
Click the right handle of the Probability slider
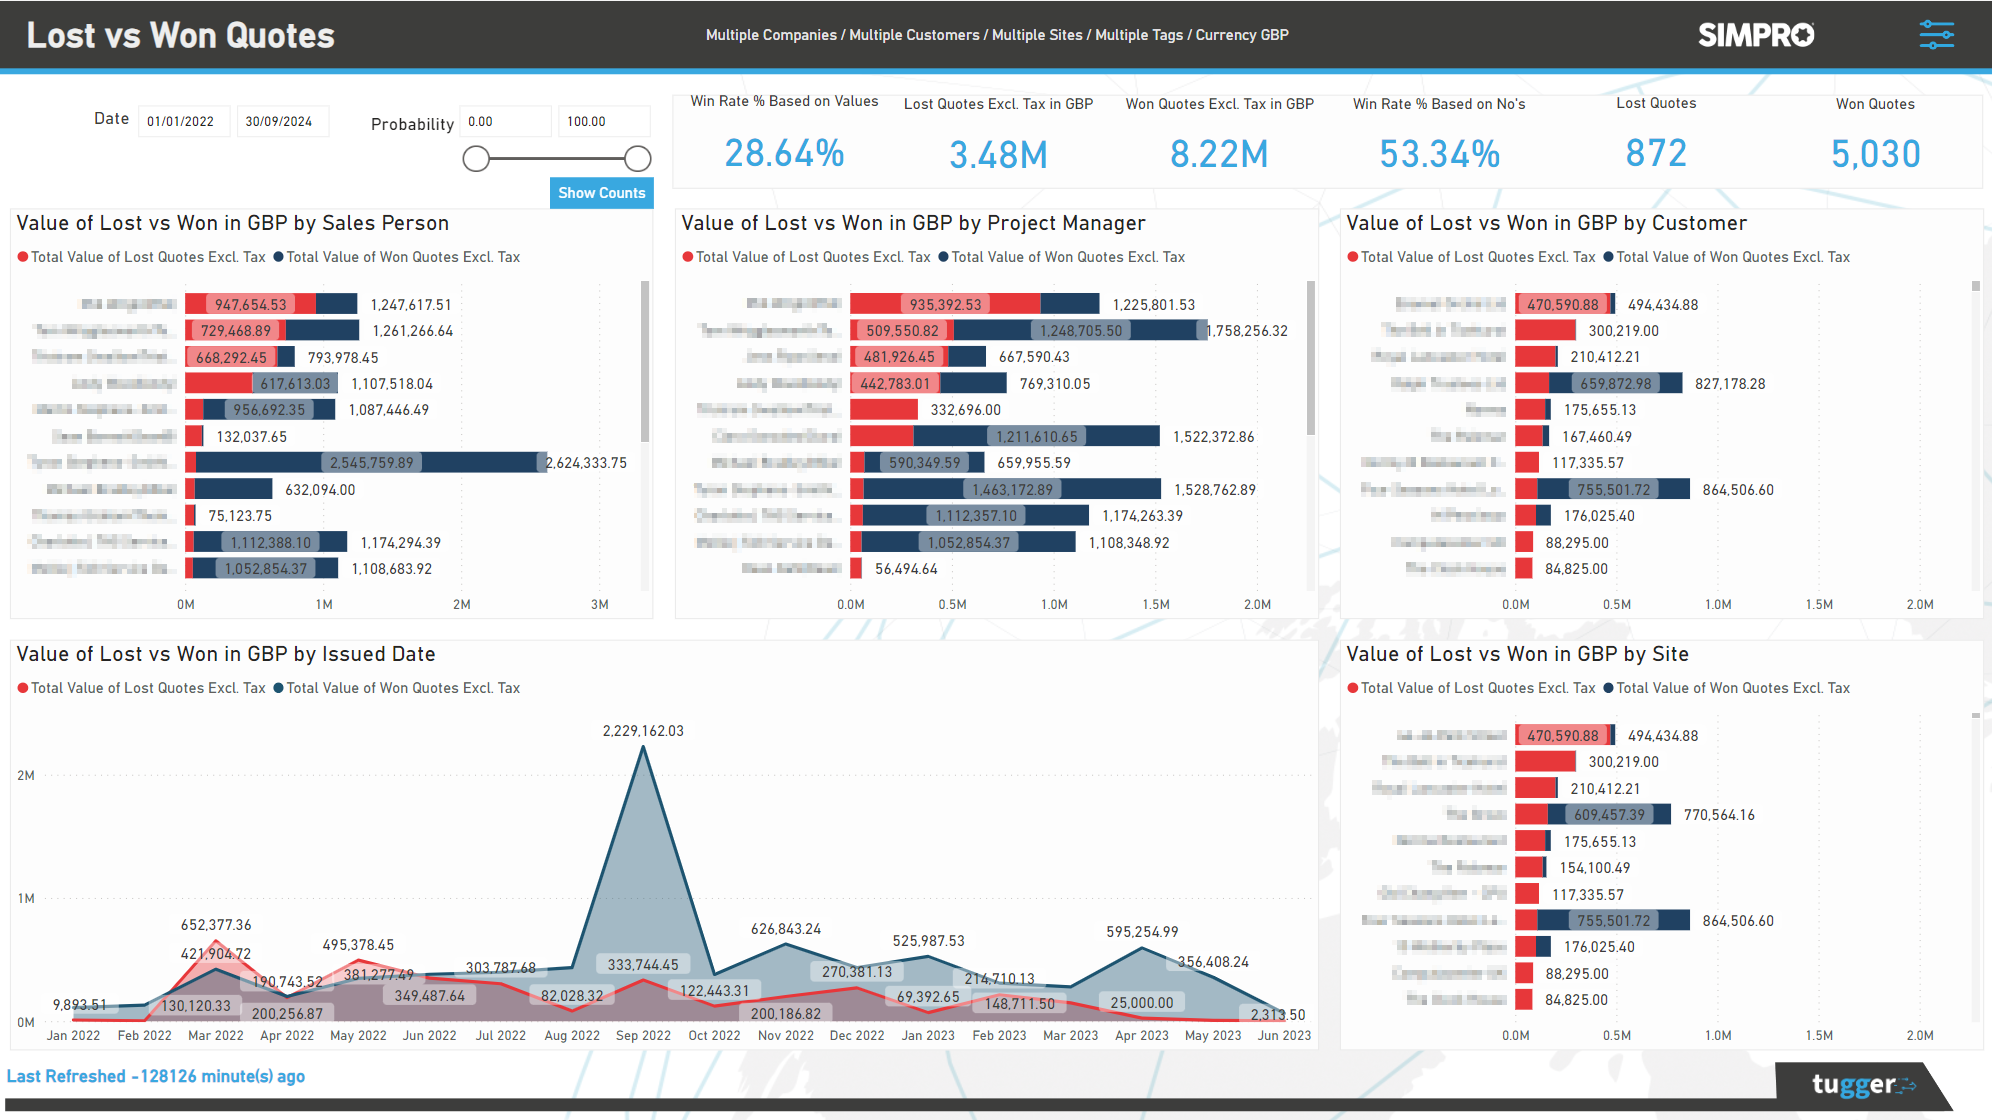pyautogui.click(x=637, y=158)
